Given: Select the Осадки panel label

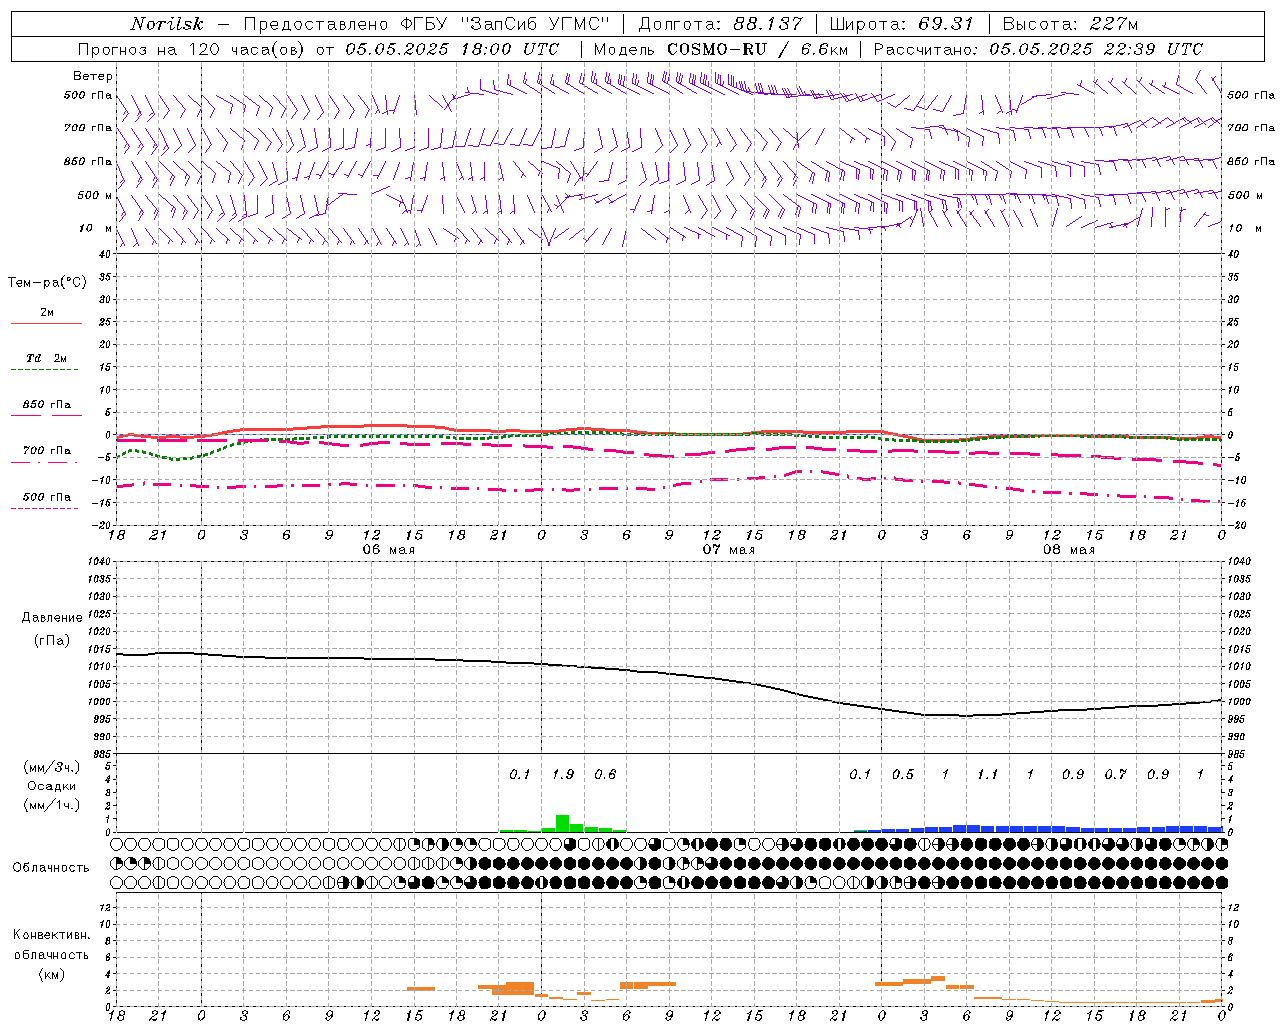Looking at the screenshot, I should 52,786.
